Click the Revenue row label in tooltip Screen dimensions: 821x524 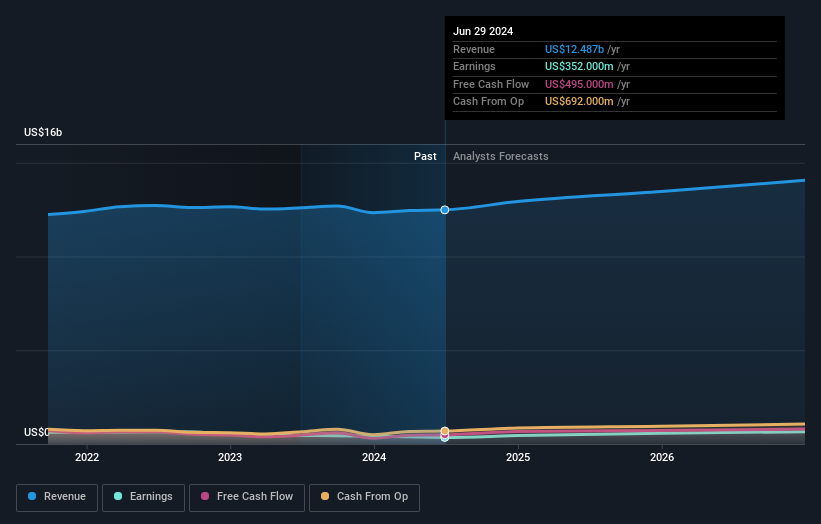[474, 49]
